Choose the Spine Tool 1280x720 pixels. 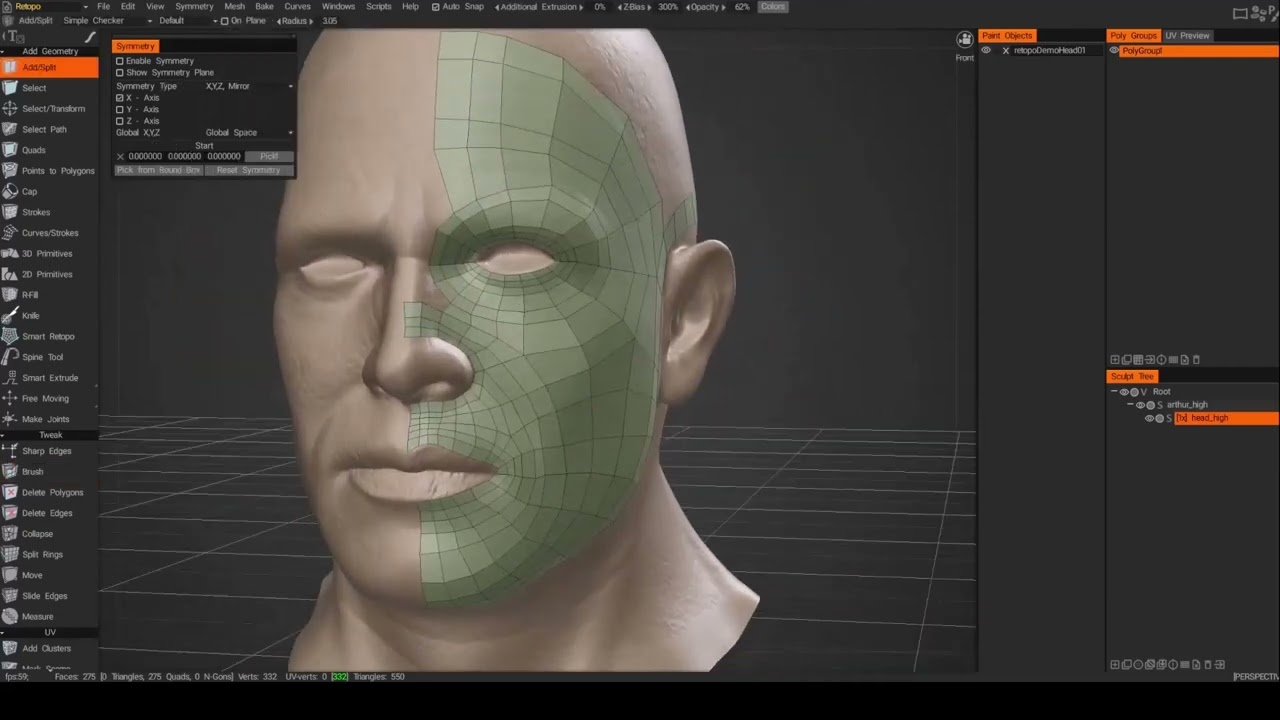(49, 357)
